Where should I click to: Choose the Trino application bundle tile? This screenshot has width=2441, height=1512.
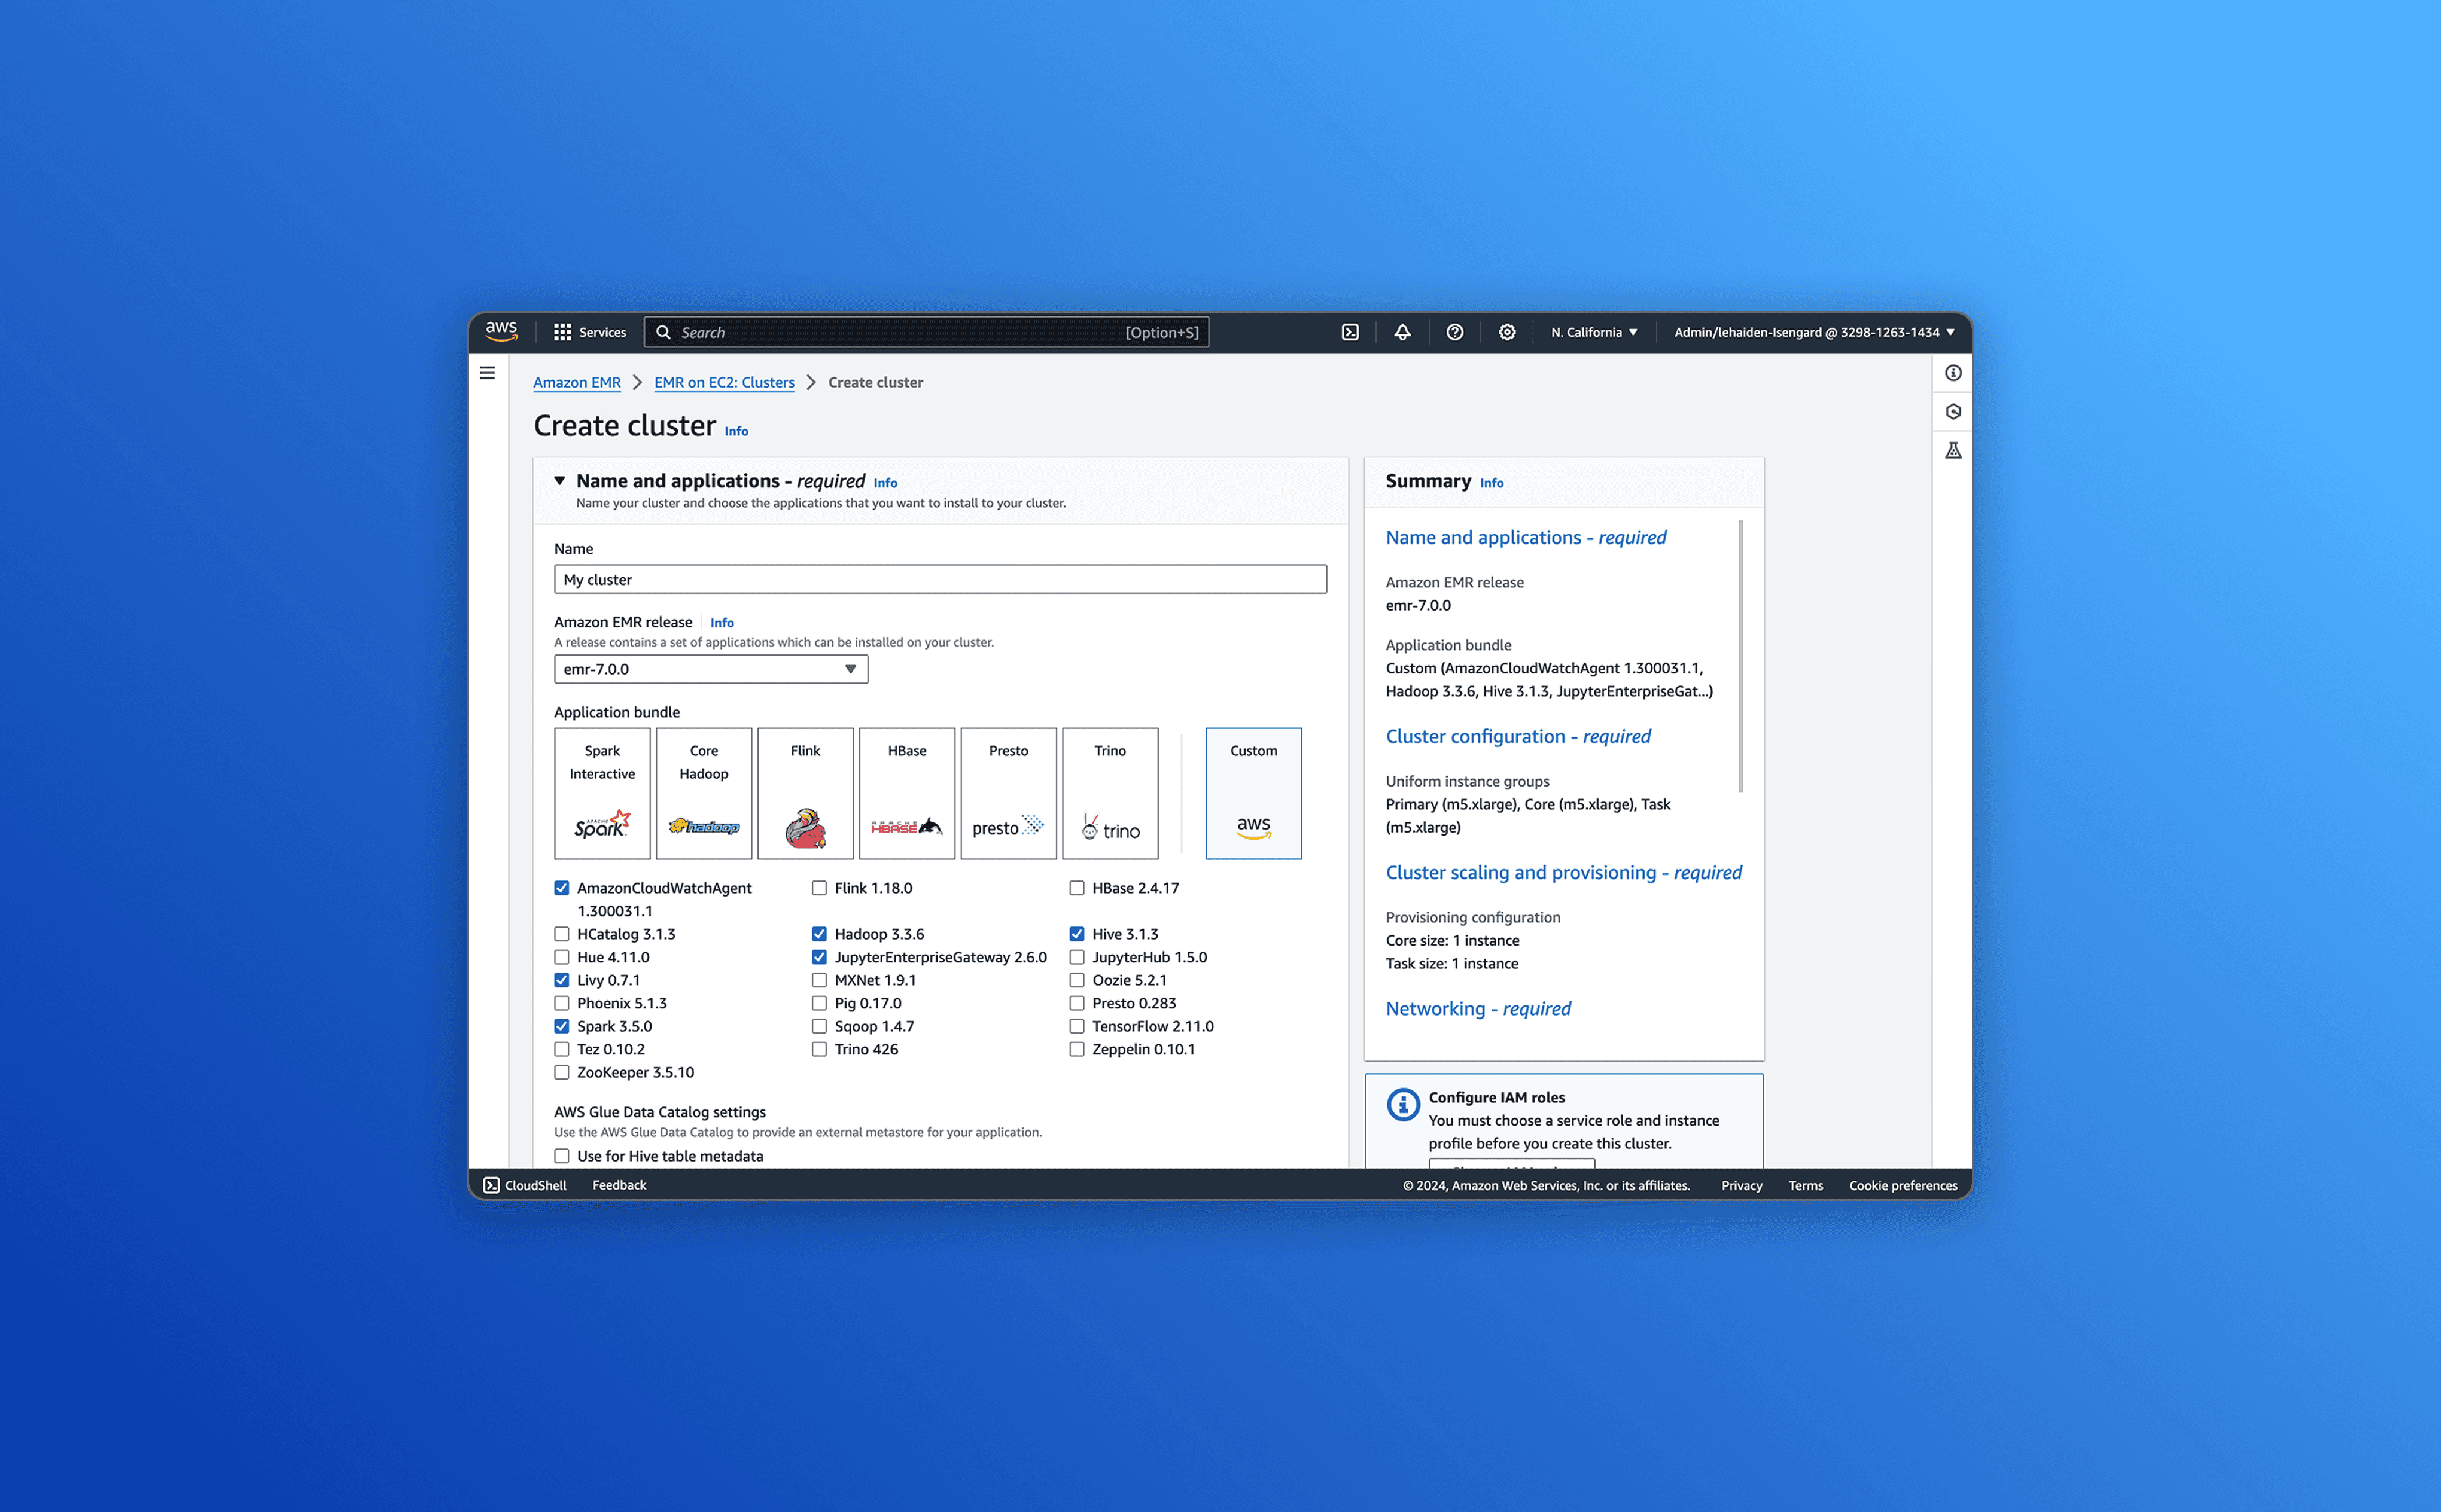[x=1110, y=793]
